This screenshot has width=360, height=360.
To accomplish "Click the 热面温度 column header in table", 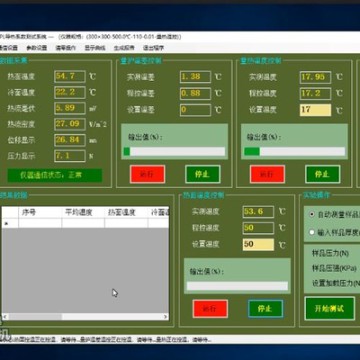I will pos(122,212).
